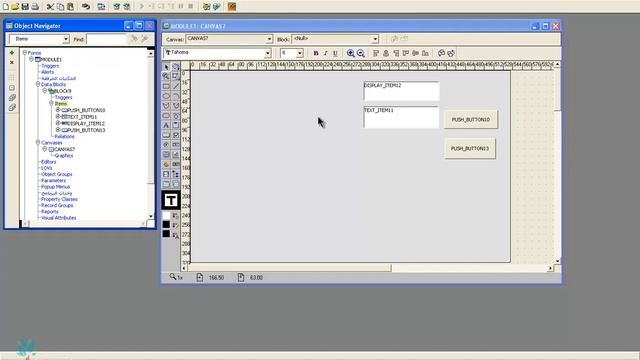Click the Print icon in the main toolbar
640x360 pixels.
35,7
